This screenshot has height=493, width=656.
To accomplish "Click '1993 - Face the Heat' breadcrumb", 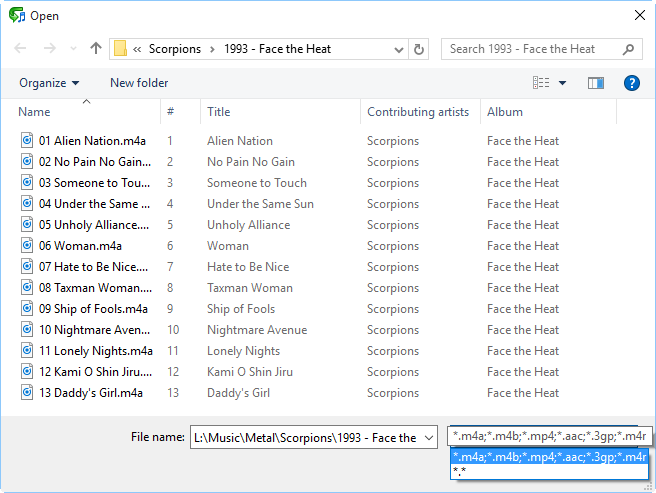I will pos(277,49).
